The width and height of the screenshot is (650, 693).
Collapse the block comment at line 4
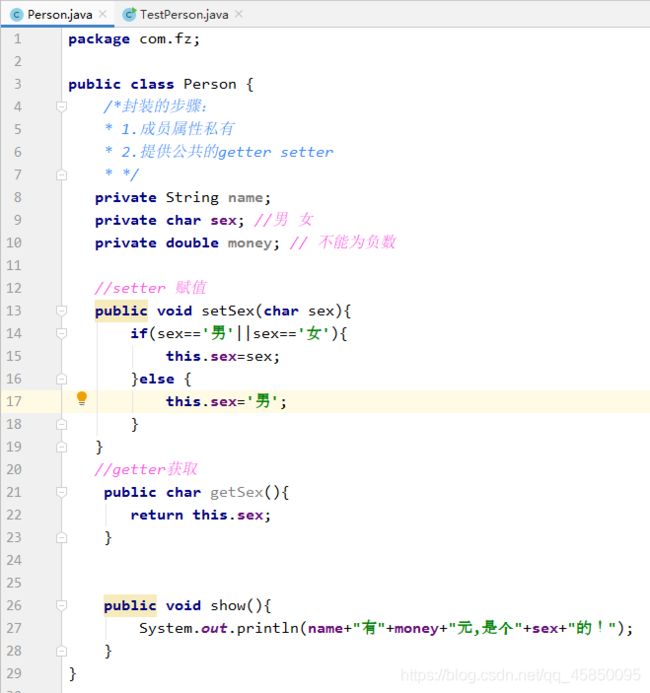tap(61, 107)
